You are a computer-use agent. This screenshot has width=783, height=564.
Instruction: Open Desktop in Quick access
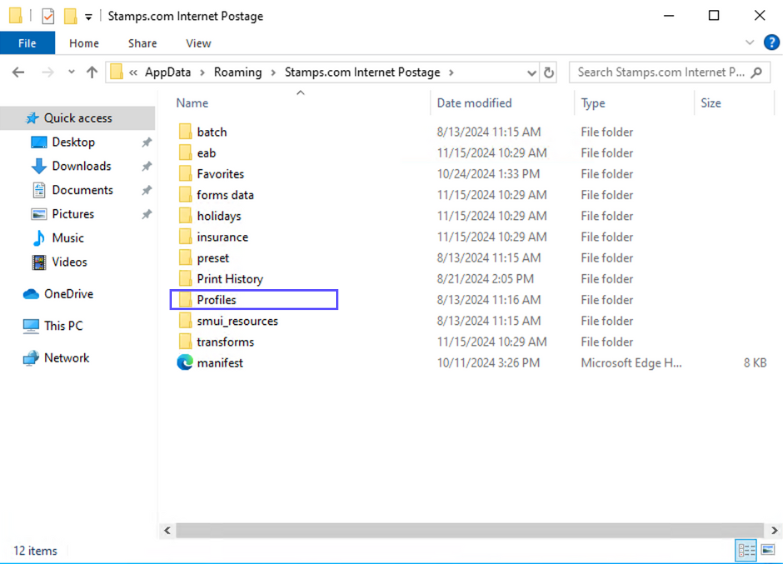73,142
